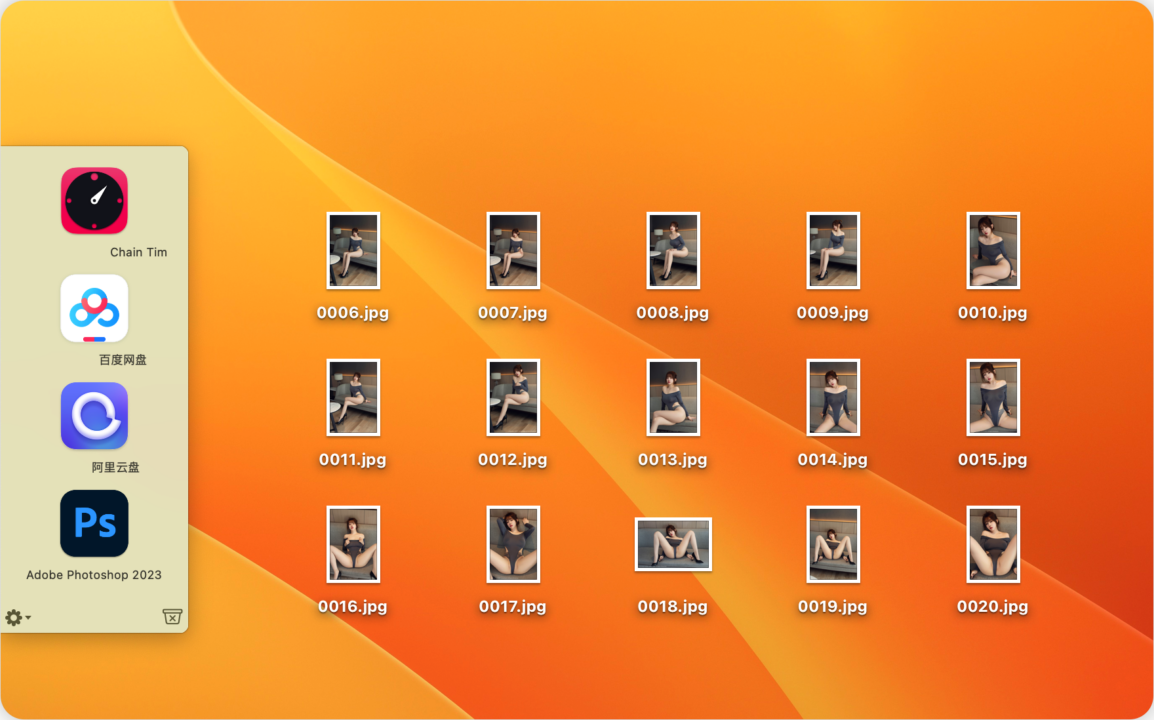Select the 0009.jpg file thumbnail
The height and width of the screenshot is (720, 1154).
click(x=833, y=250)
